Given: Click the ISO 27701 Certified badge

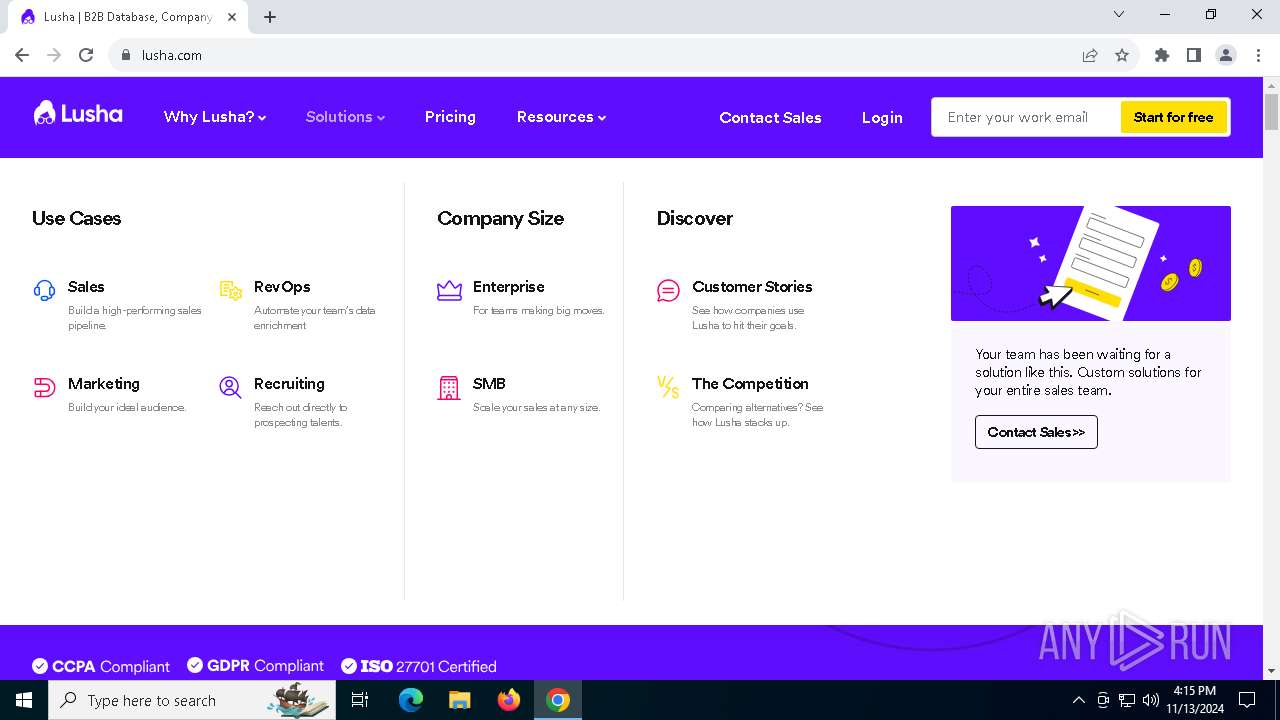Looking at the screenshot, I should pyautogui.click(x=419, y=666).
